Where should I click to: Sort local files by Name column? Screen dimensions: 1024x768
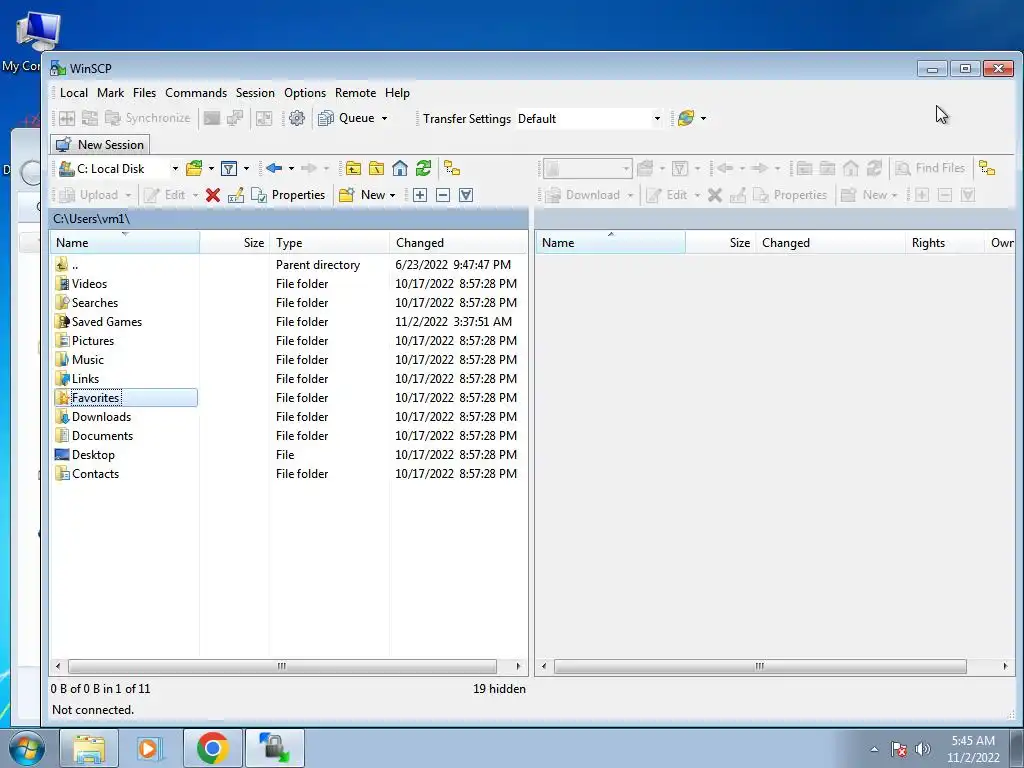(x=125, y=242)
